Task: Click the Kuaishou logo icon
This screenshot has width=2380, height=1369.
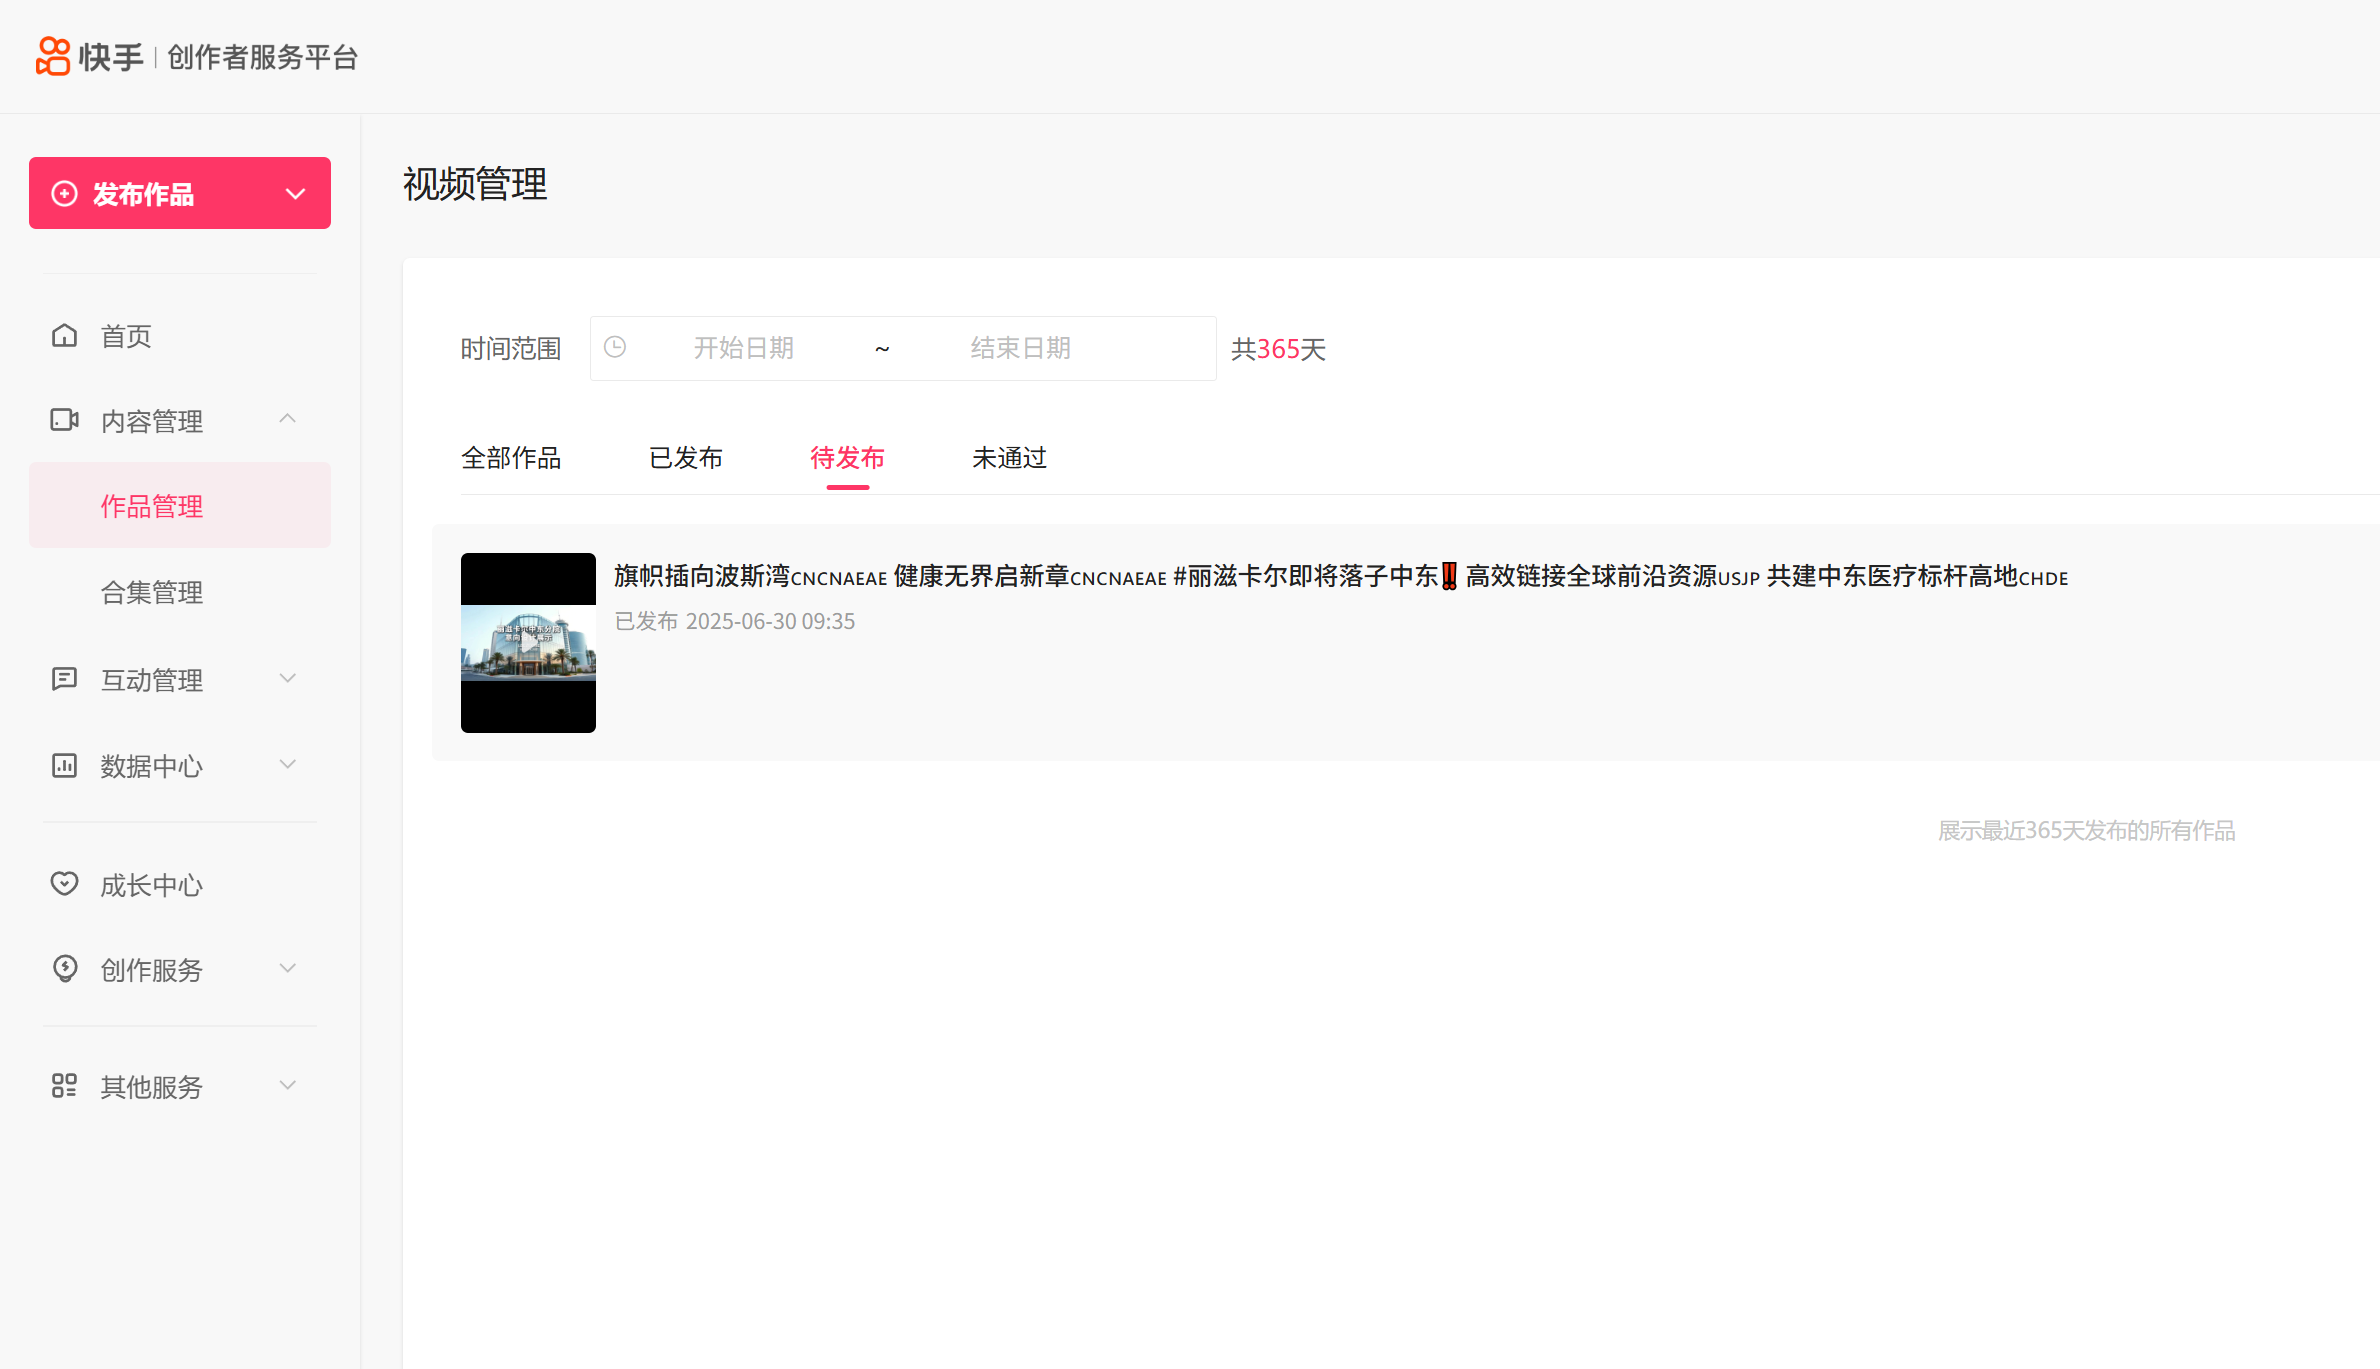Action: point(53,56)
